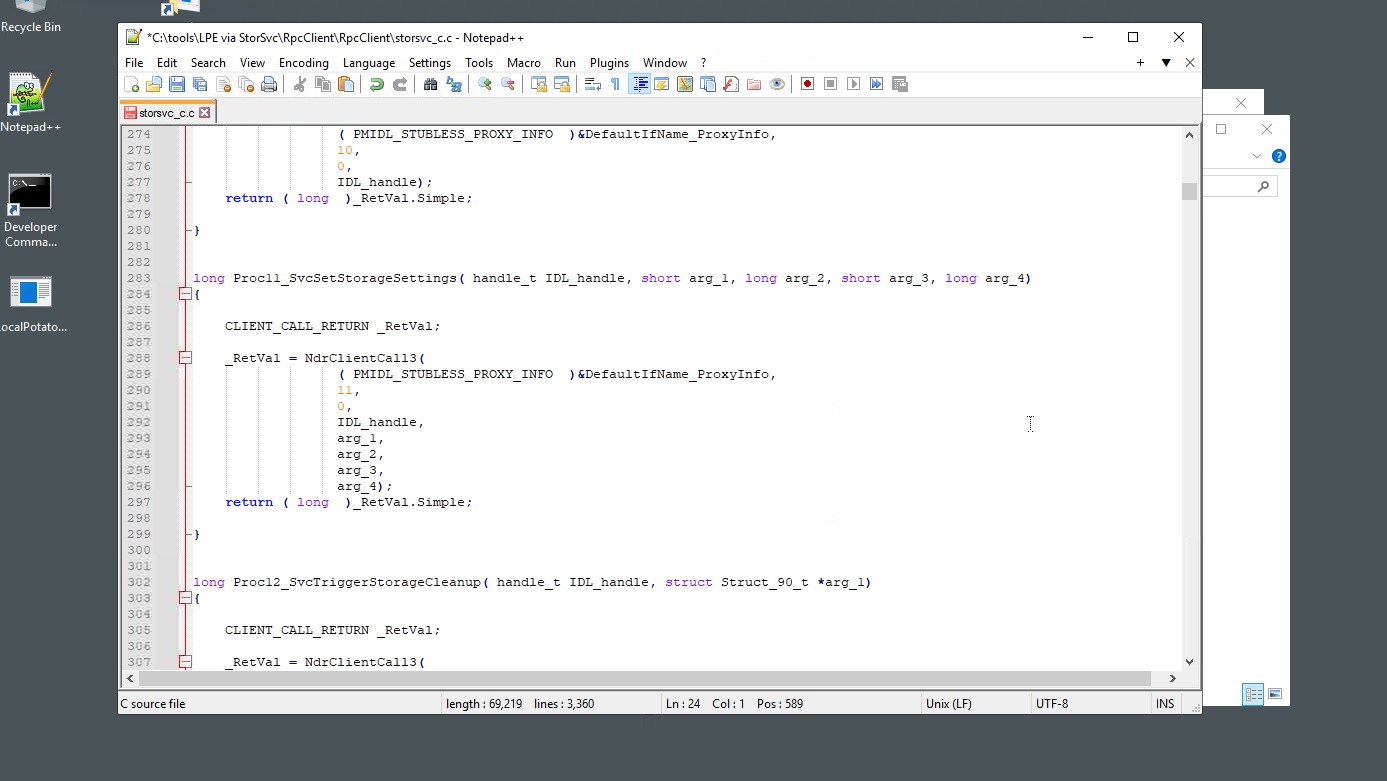The height and width of the screenshot is (781, 1387).
Task: Open the Encoding menu
Action: pyautogui.click(x=304, y=63)
